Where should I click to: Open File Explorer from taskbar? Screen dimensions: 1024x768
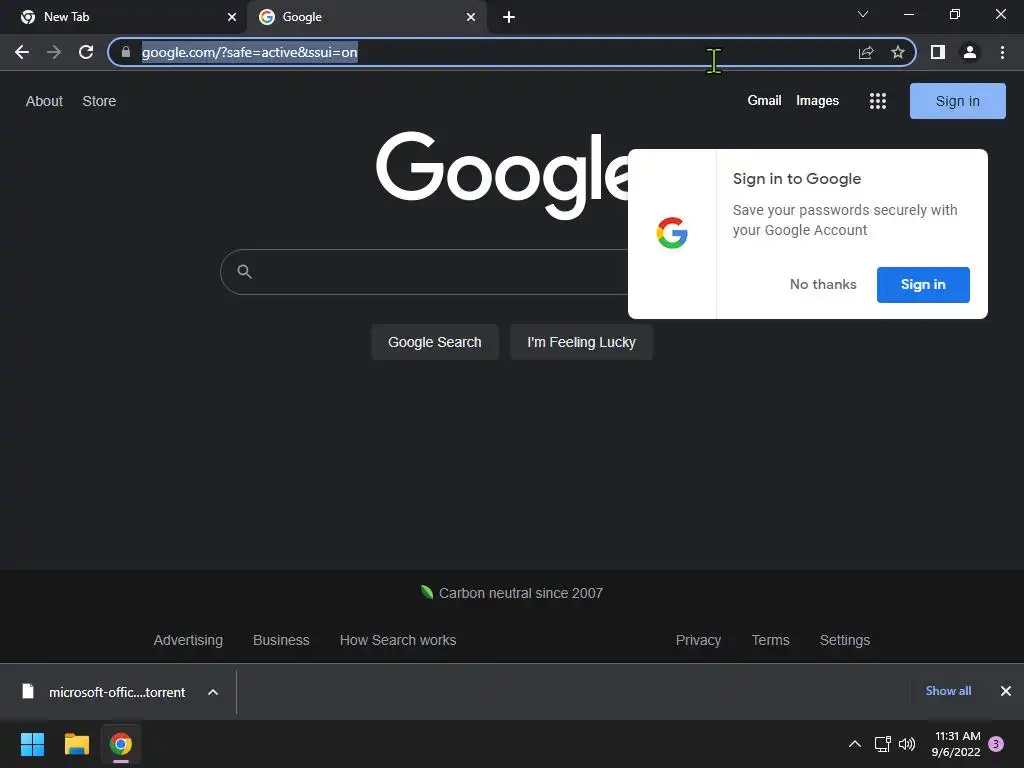tap(76, 744)
